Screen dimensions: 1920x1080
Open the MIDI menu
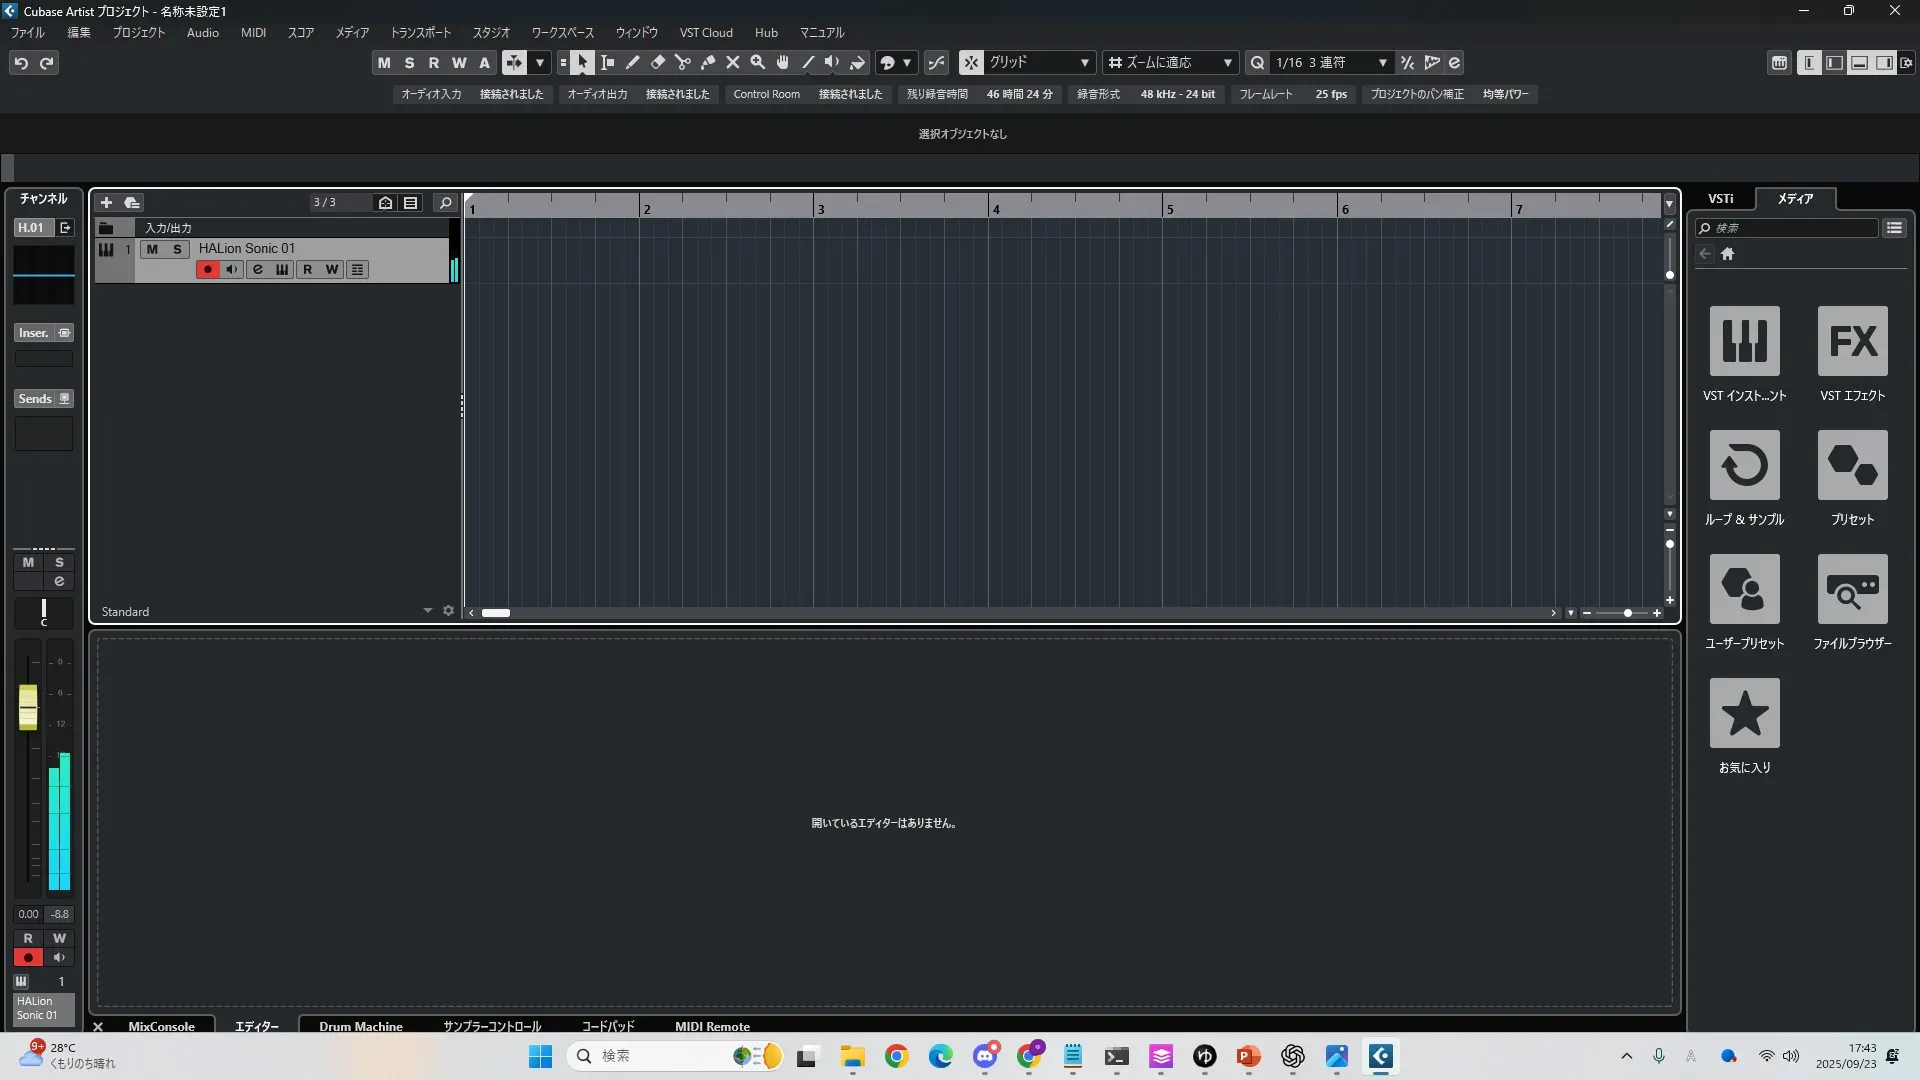[253, 32]
